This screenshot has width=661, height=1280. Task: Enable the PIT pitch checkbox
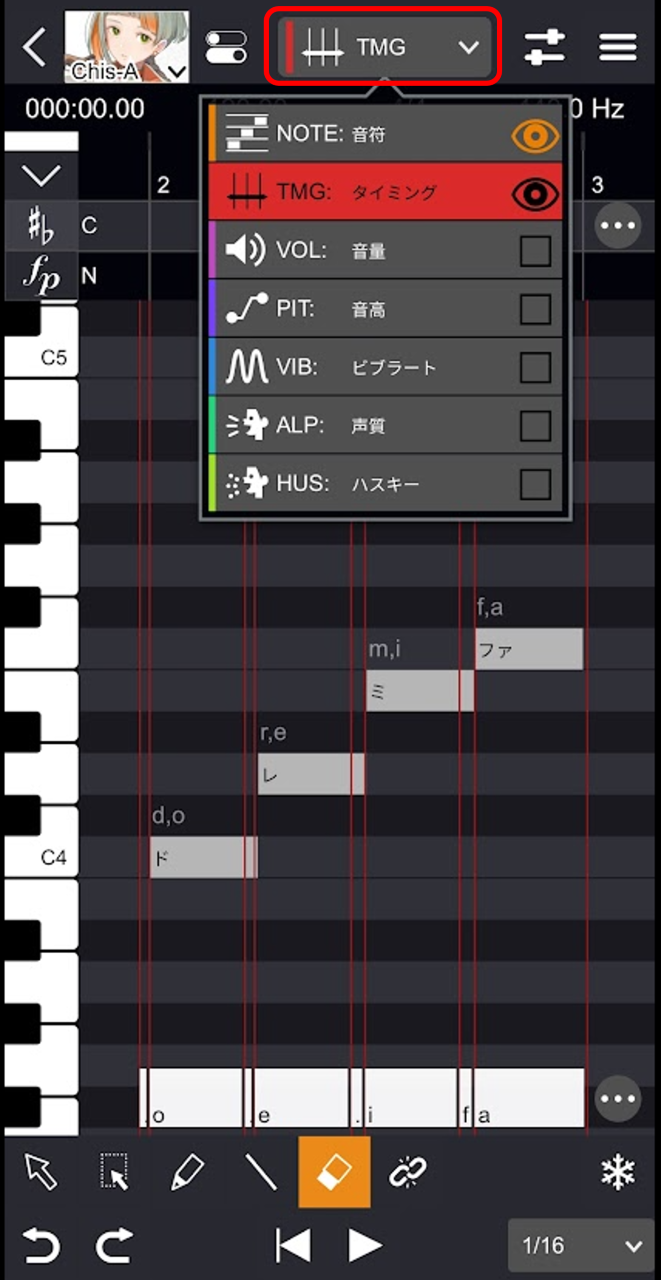click(535, 309)
